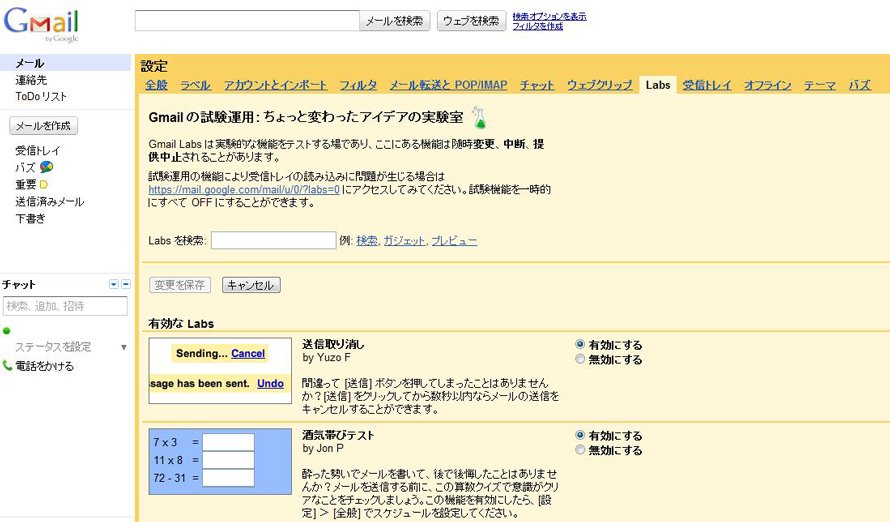This screenshot has height=522, width=890.
Task: Open the 受信トレイ sidebar folder
Action: (x=37, y=150)
